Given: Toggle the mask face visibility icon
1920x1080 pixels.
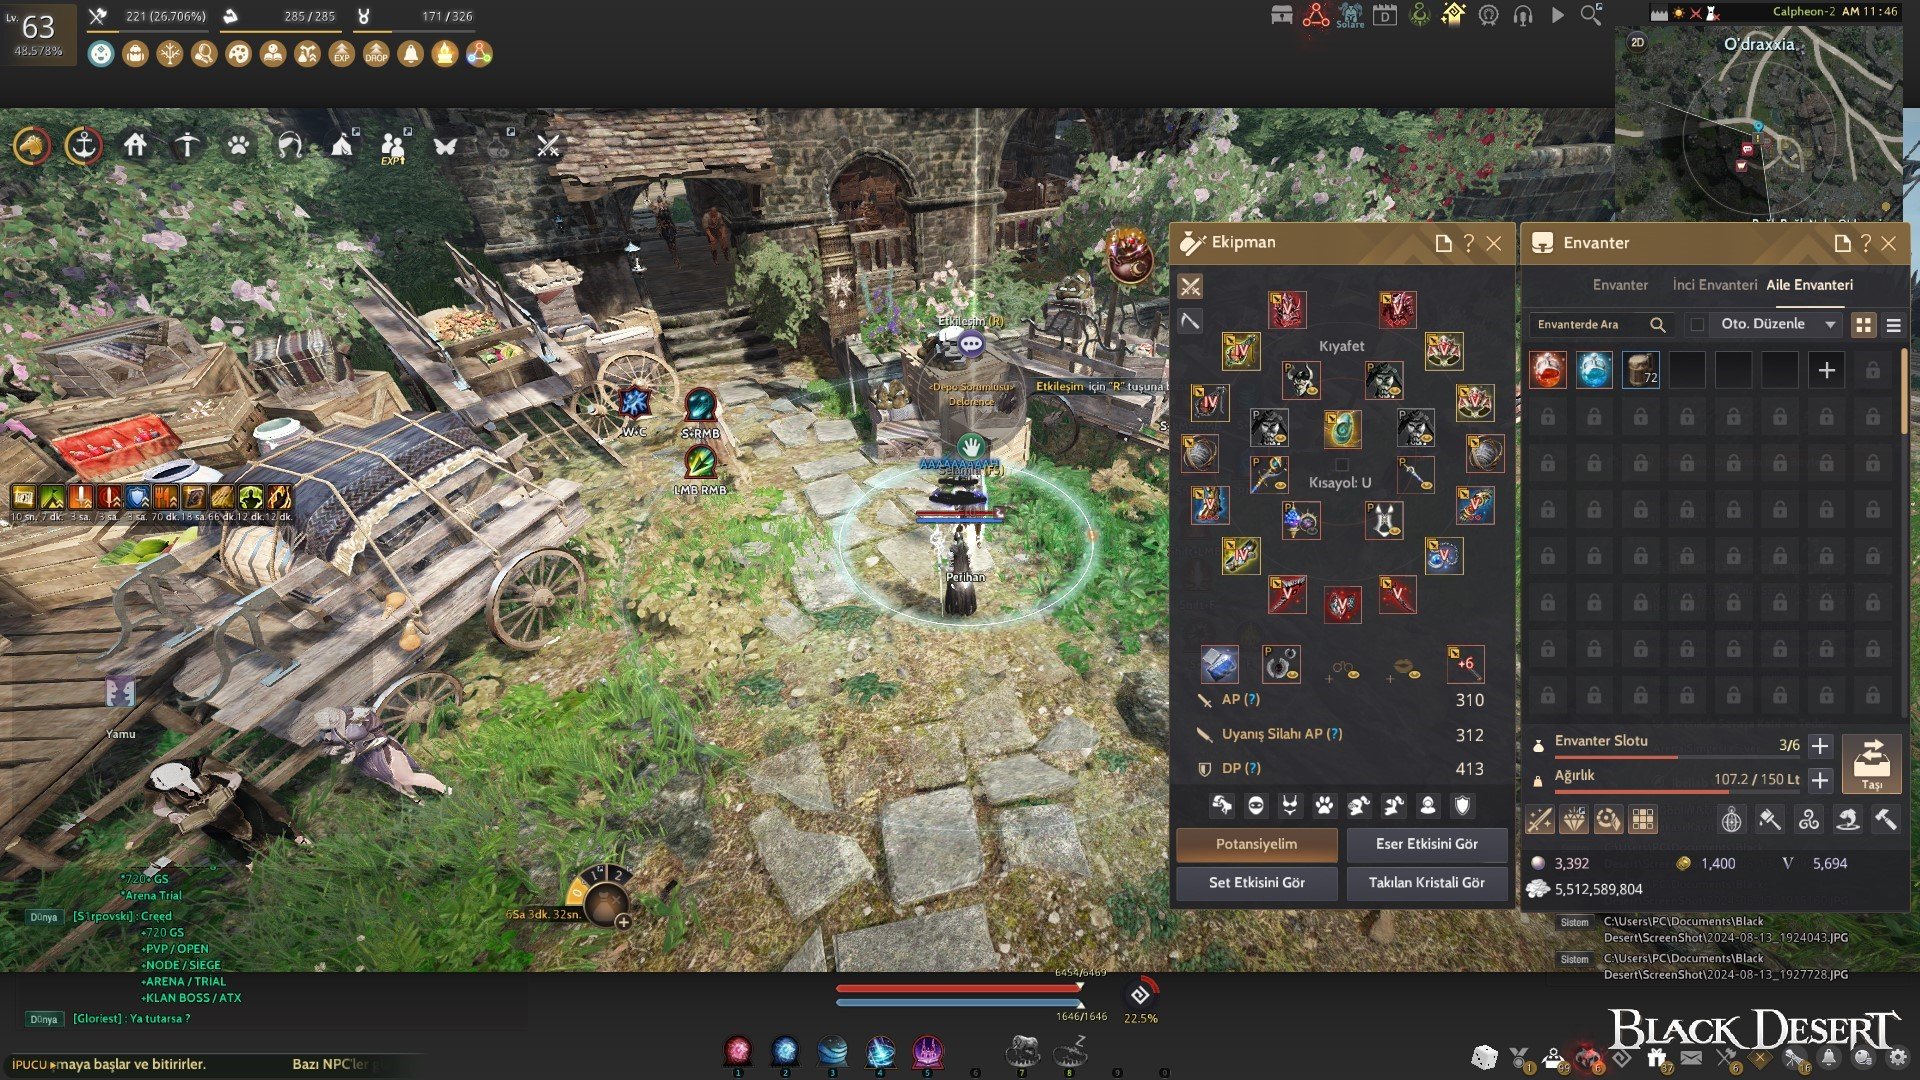Looking at the screenshot, I should pos(1256,806).
